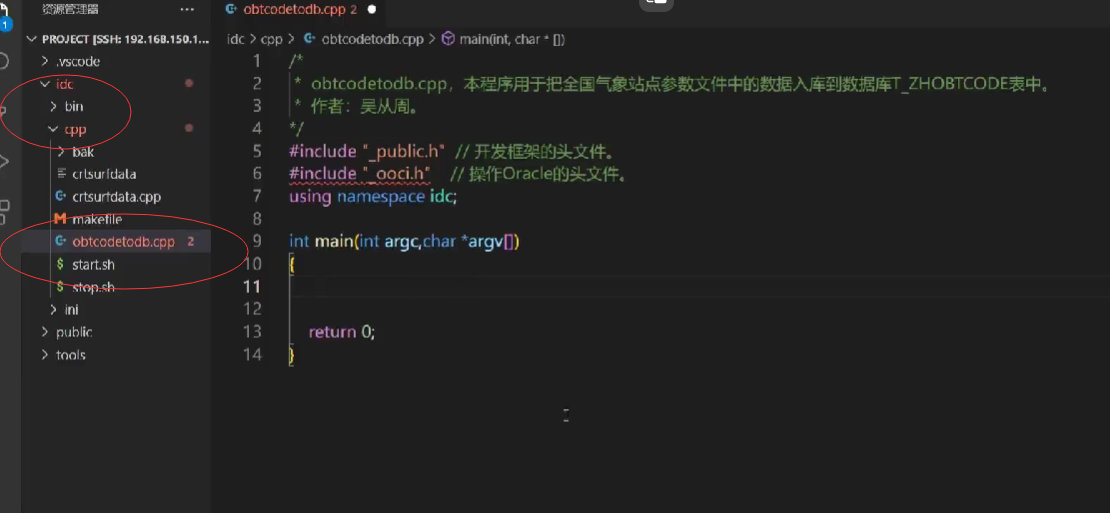
Task: Click line number 1 in the gutter
Action: (257, 61)
